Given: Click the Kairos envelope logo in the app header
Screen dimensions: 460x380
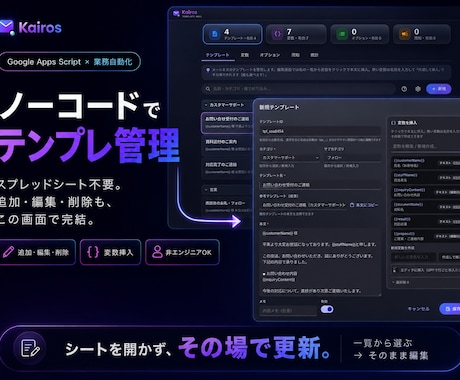Looking at the screenshot, I should click(176, 14).
